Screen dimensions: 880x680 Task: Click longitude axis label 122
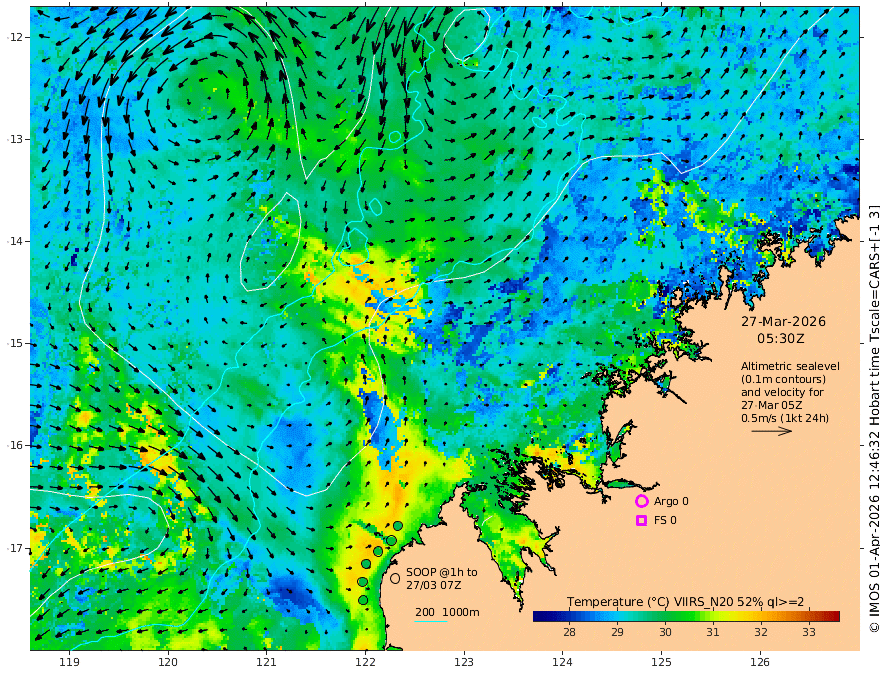[365, 662]
